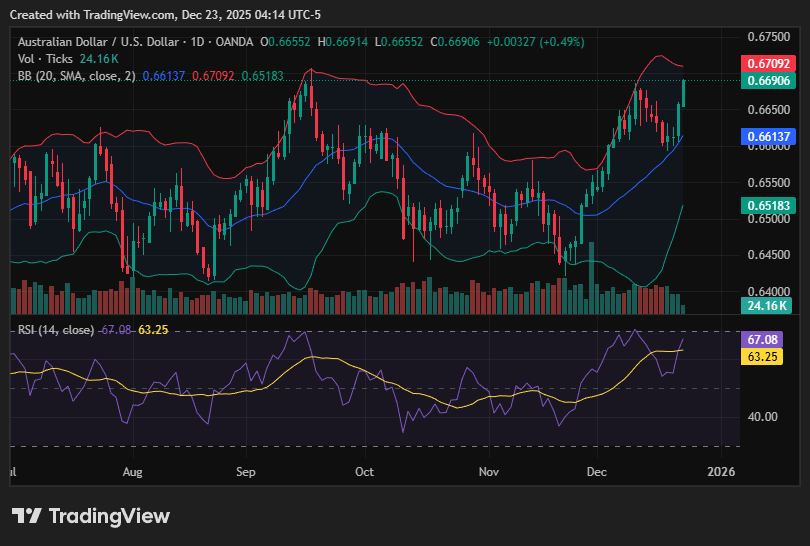This screenshot has width=810, height=546.
Task: Click the red 0.67092 upper band price tag
Action: tap(764, 63)
